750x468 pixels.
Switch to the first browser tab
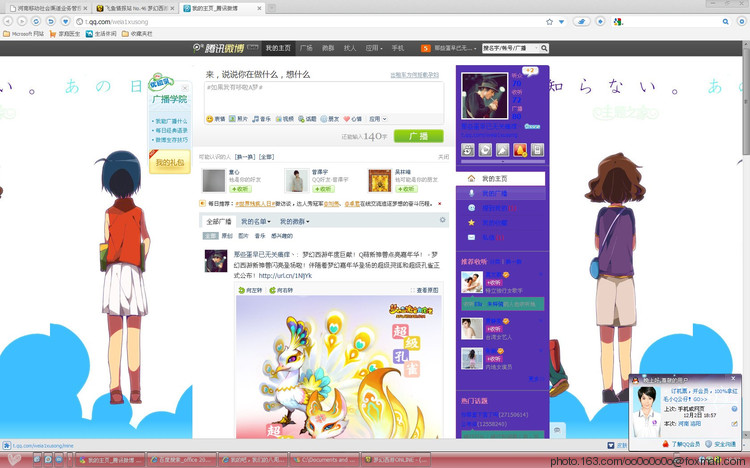pos(46,8)
